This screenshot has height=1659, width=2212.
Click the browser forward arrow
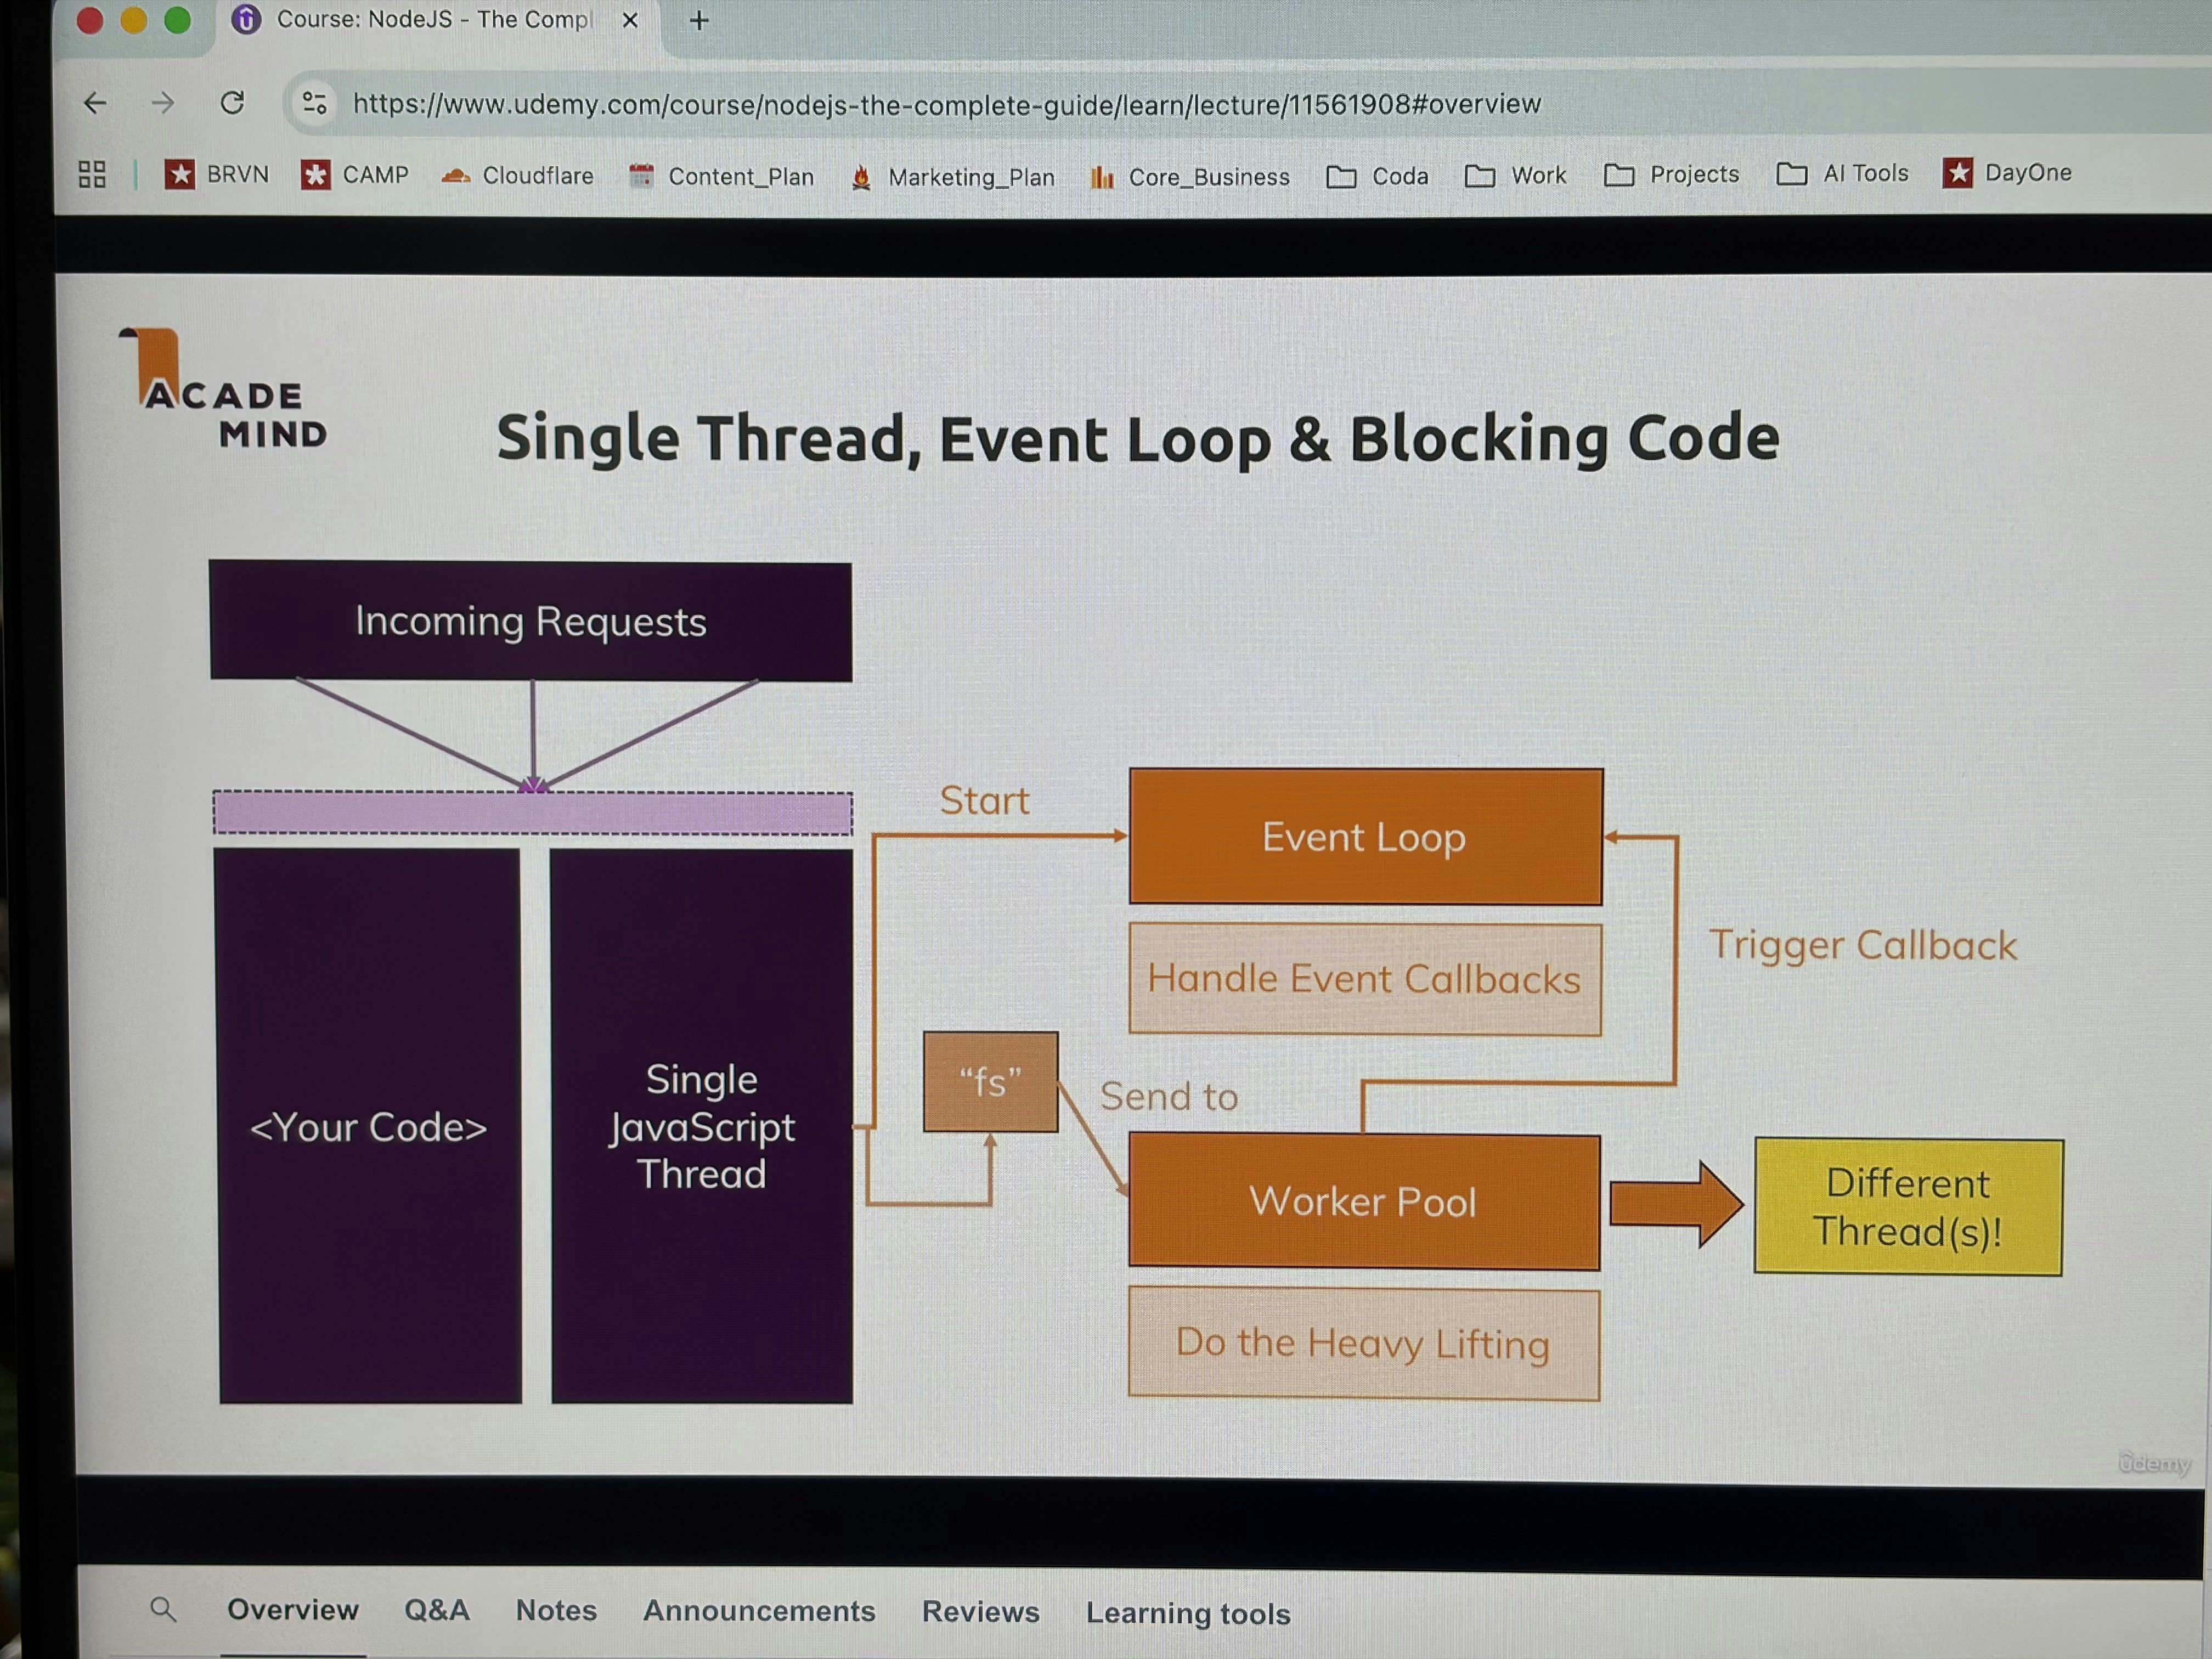click(163, 103)
